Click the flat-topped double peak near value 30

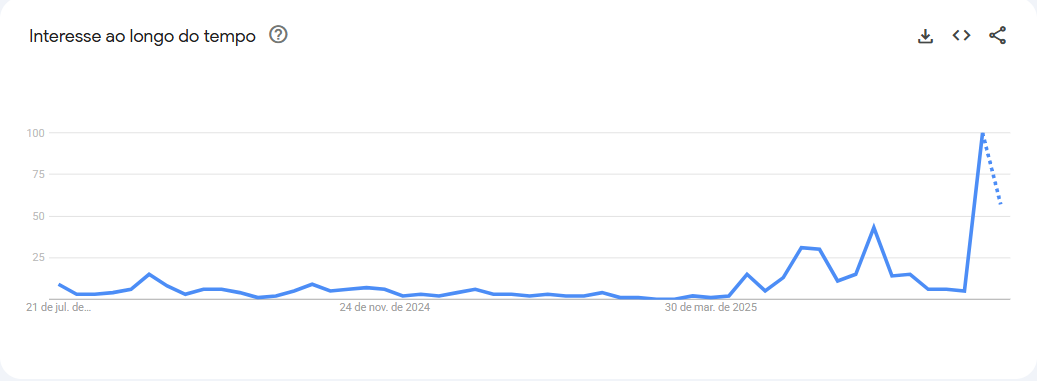coord(810,248)
